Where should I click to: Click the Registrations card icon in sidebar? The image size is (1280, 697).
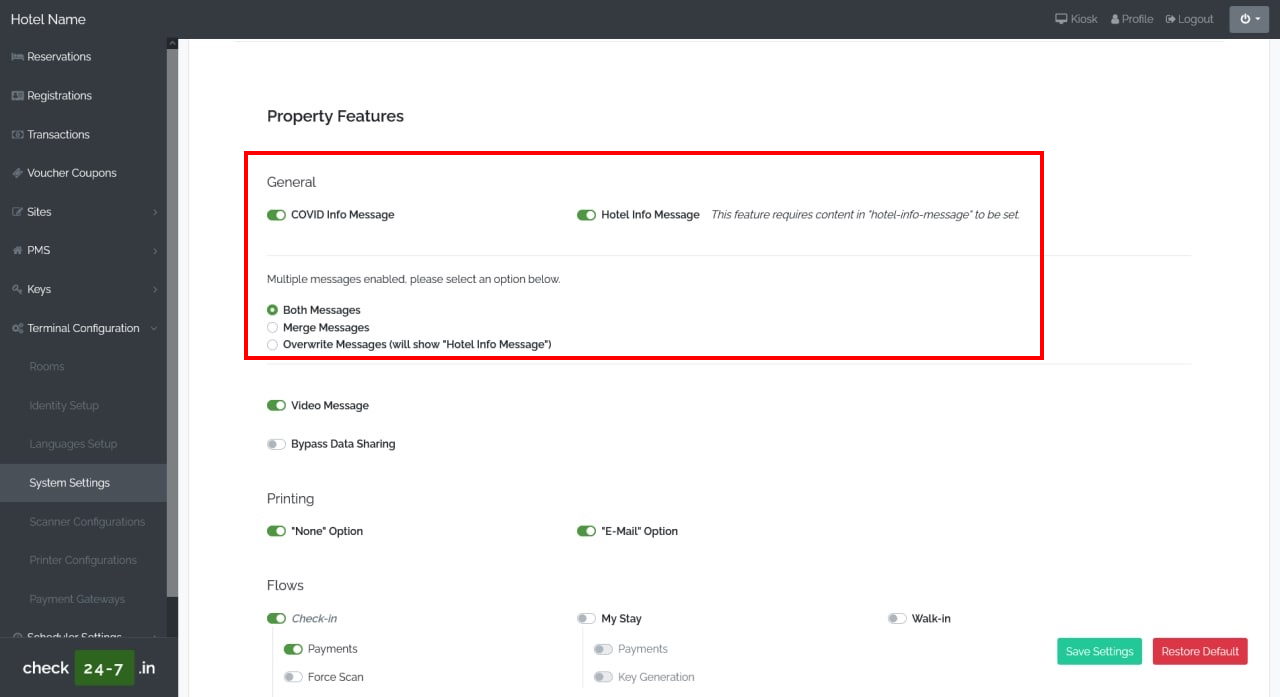[x=17, y=96]
